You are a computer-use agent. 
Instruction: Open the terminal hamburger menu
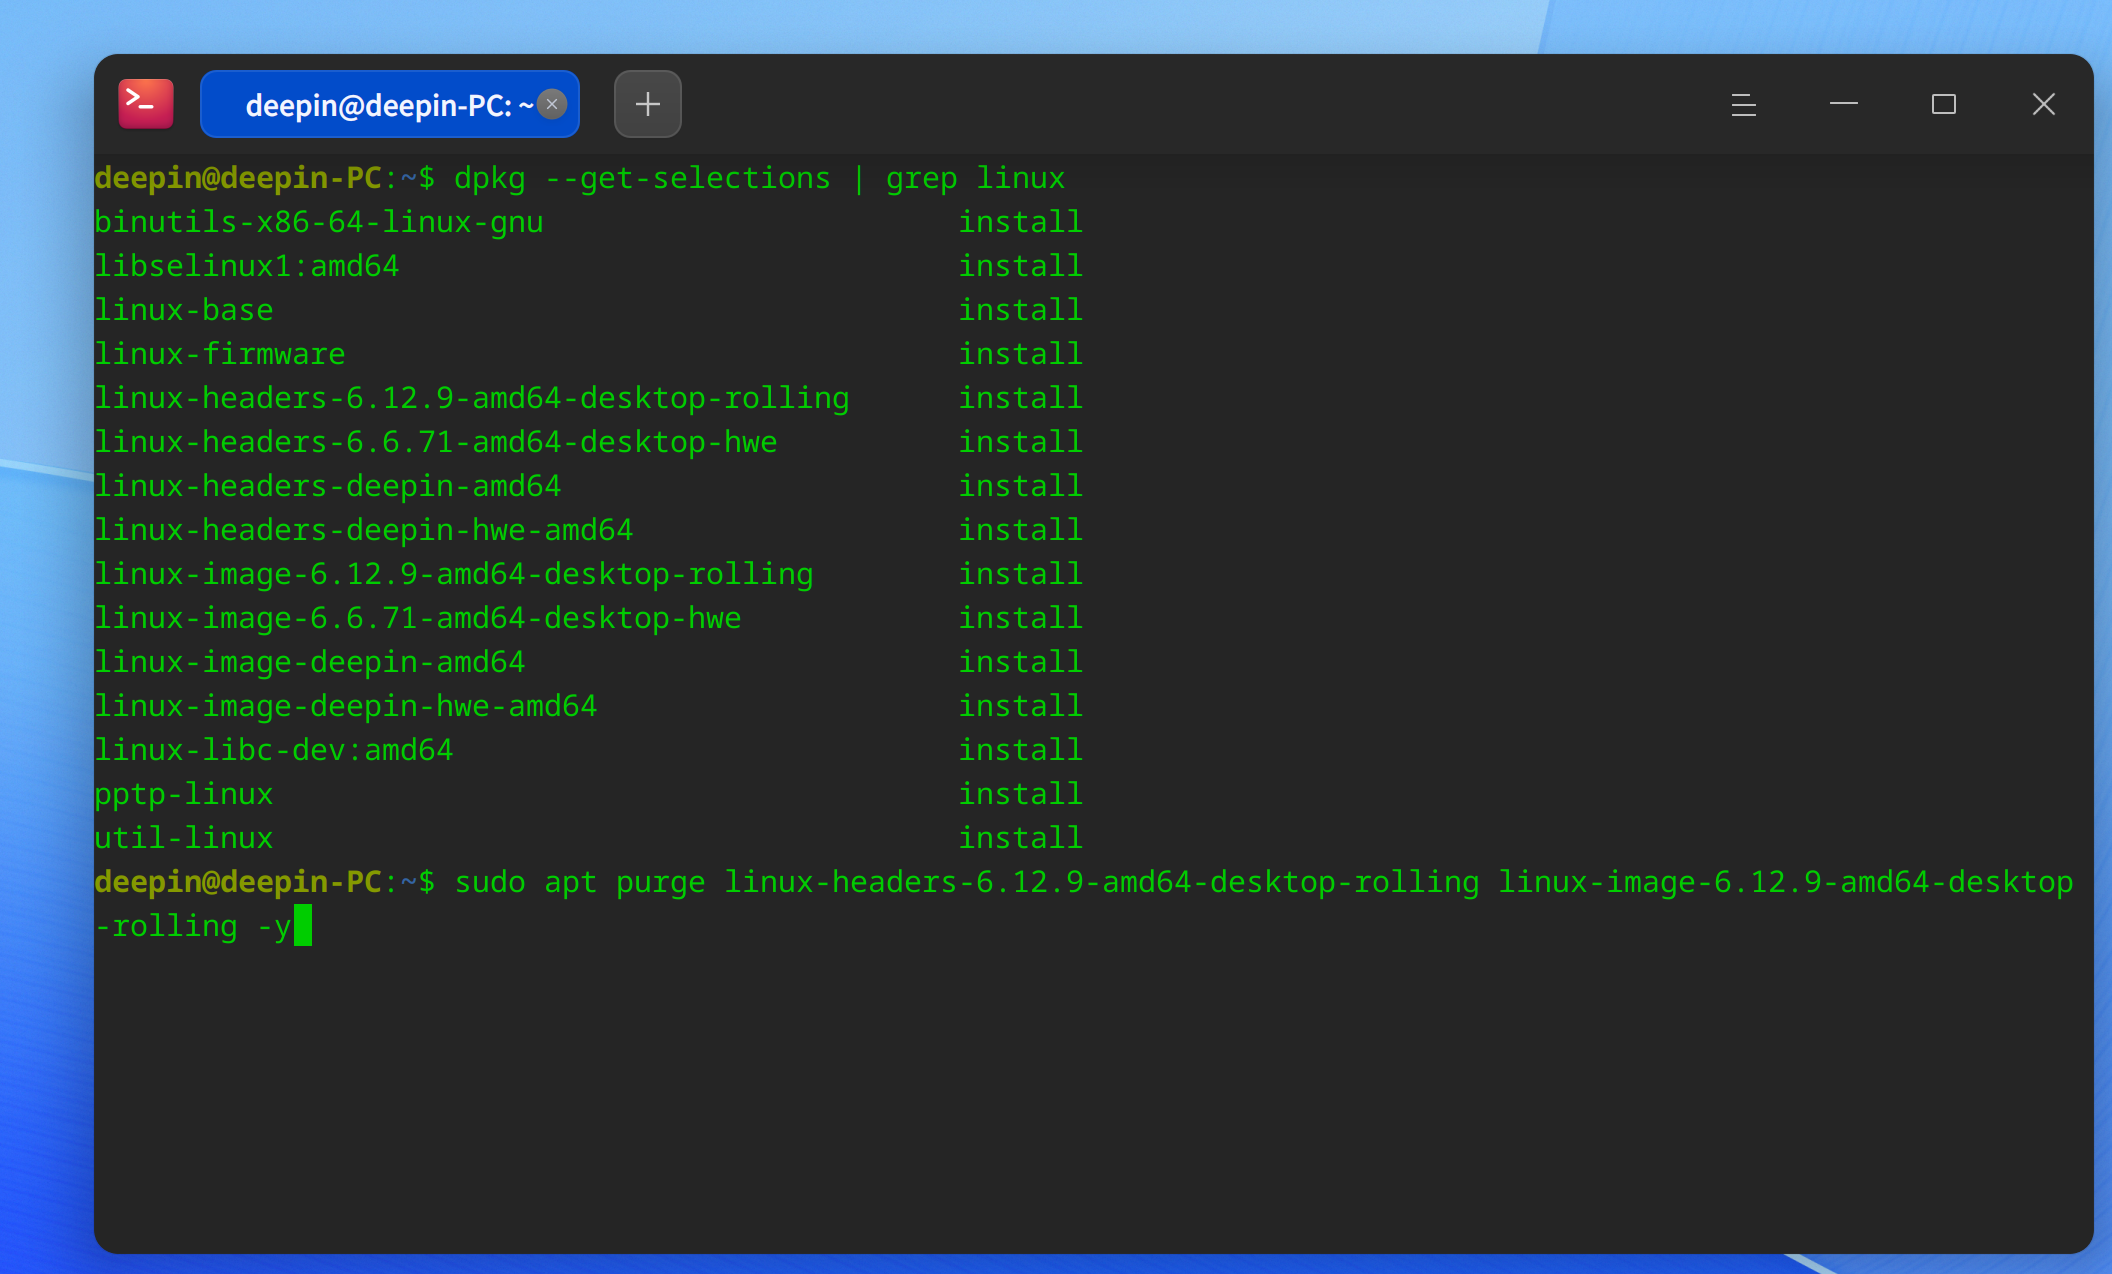(x=1743, y=104)
